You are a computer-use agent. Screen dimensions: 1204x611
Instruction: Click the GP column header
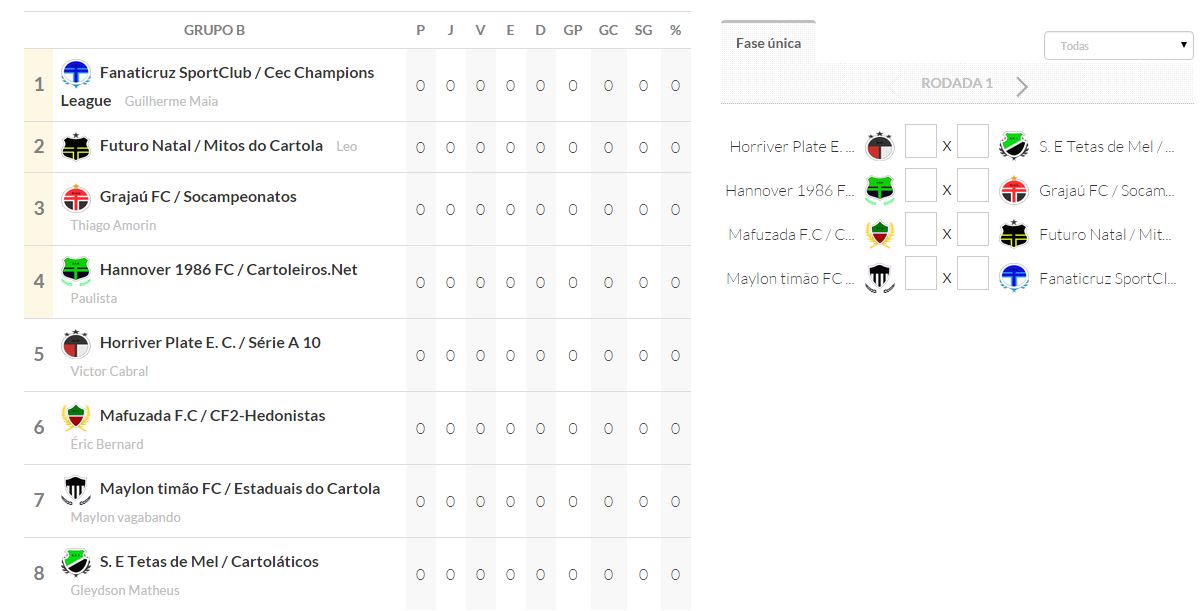(x=573, y=30)
